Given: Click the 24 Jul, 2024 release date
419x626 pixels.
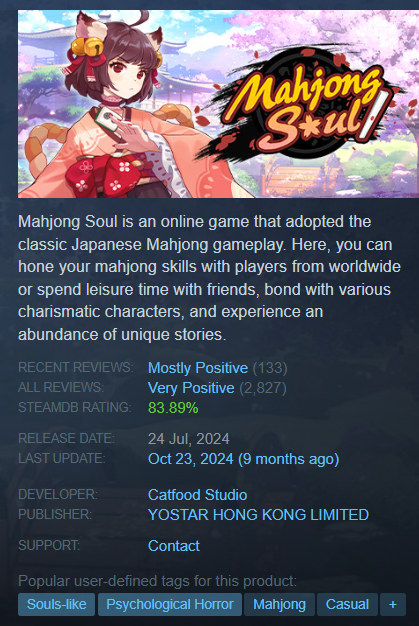Looking at the screenshot, I should pyautogui.click(x=189, y=439).
